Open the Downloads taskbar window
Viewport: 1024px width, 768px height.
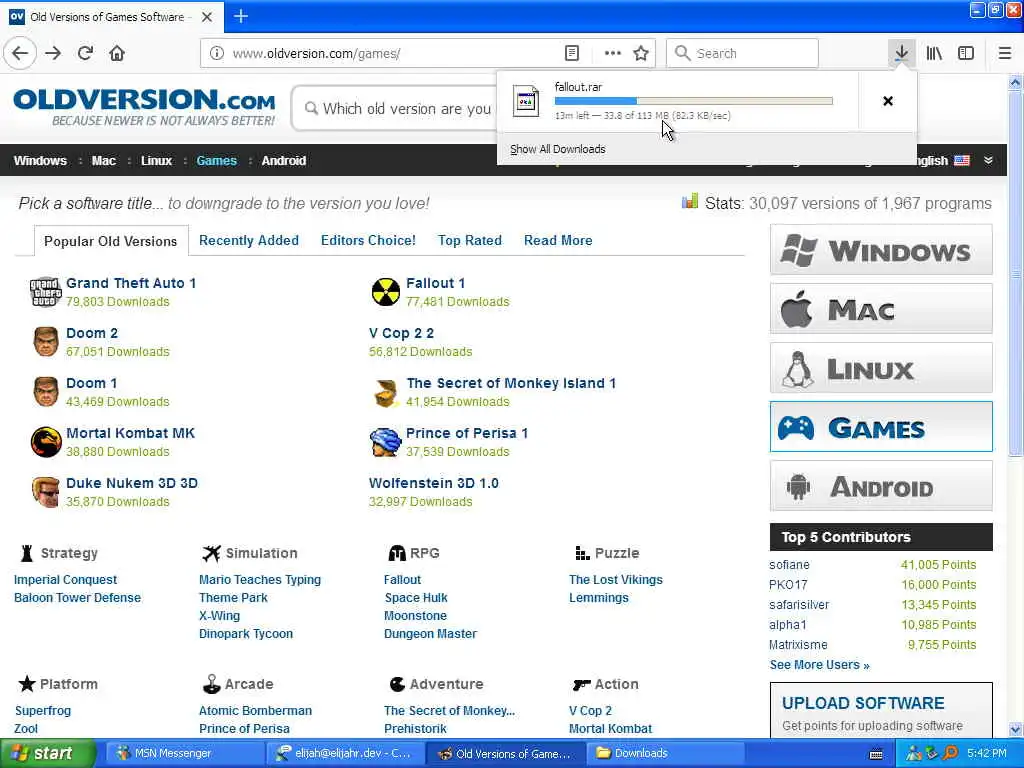click(x=666, y=754)
